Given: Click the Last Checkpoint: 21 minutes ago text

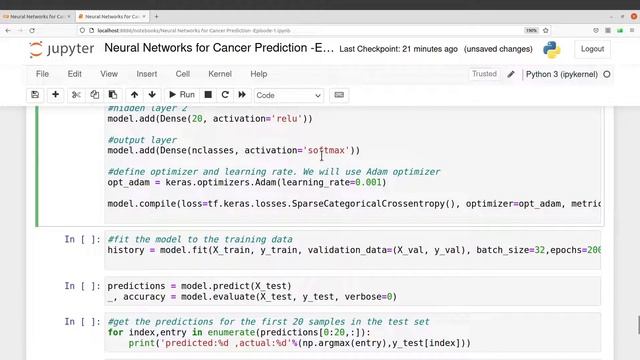Looking at the screenshot, I should pos(398,49).
